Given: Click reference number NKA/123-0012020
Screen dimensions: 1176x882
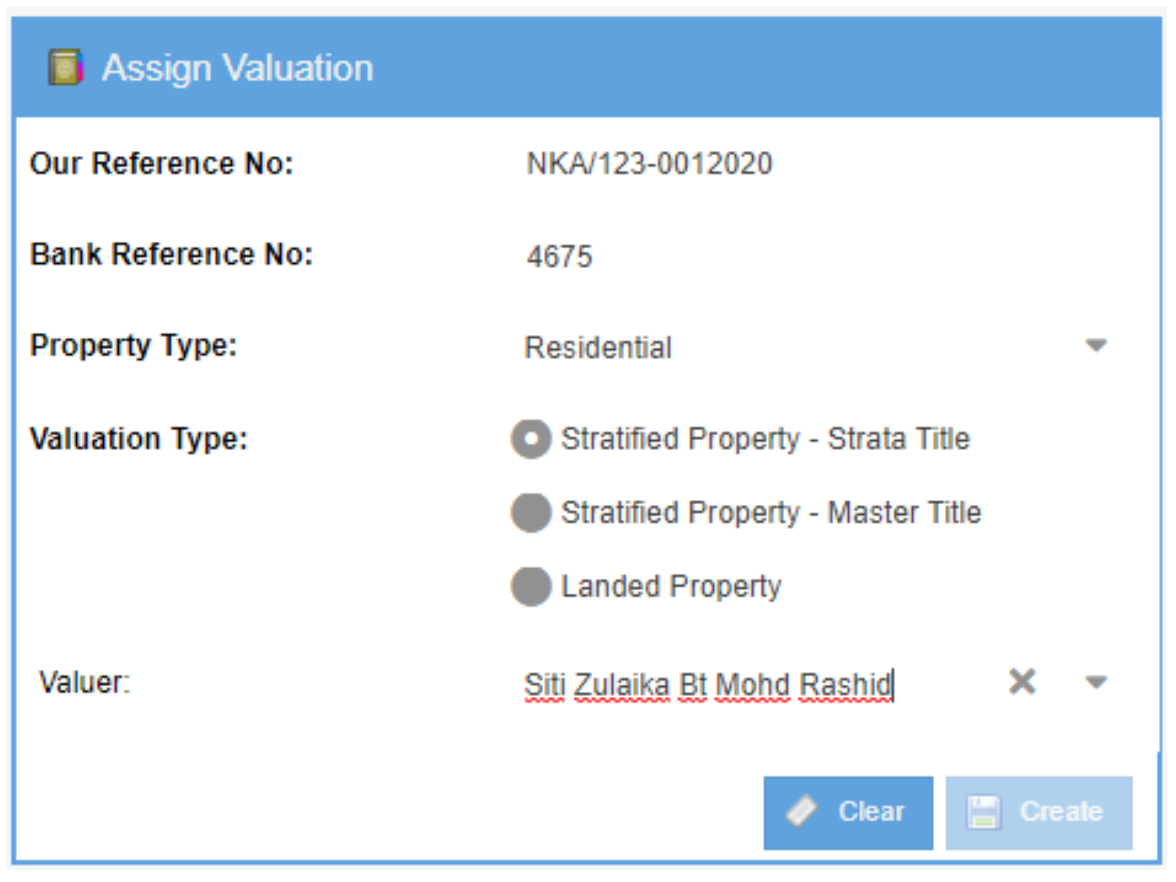Looking at the screenshot, I should click(649, 164).
